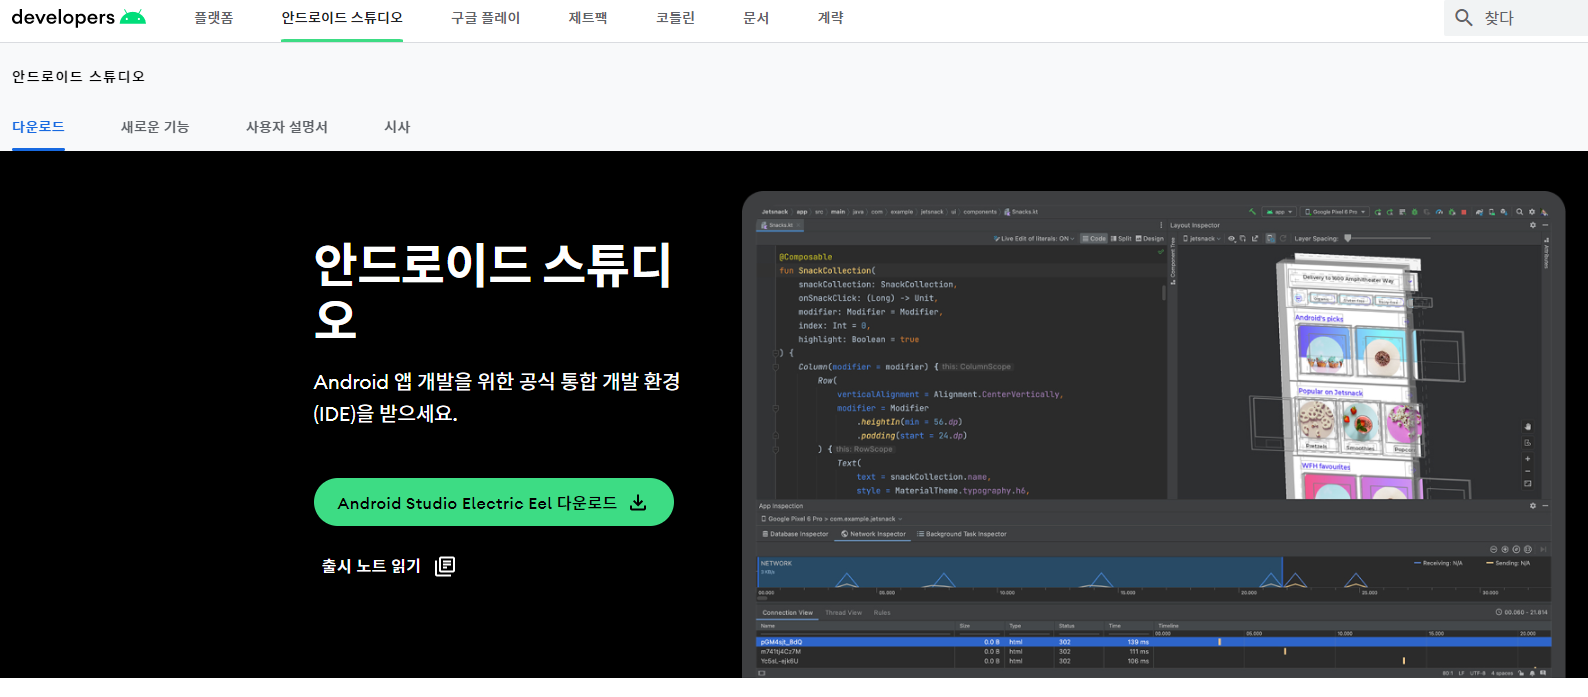The image size is (1588, 697).
Task: Open the jetsnack process dropdown in Layout Inspector
Action: pos(1202,239)
